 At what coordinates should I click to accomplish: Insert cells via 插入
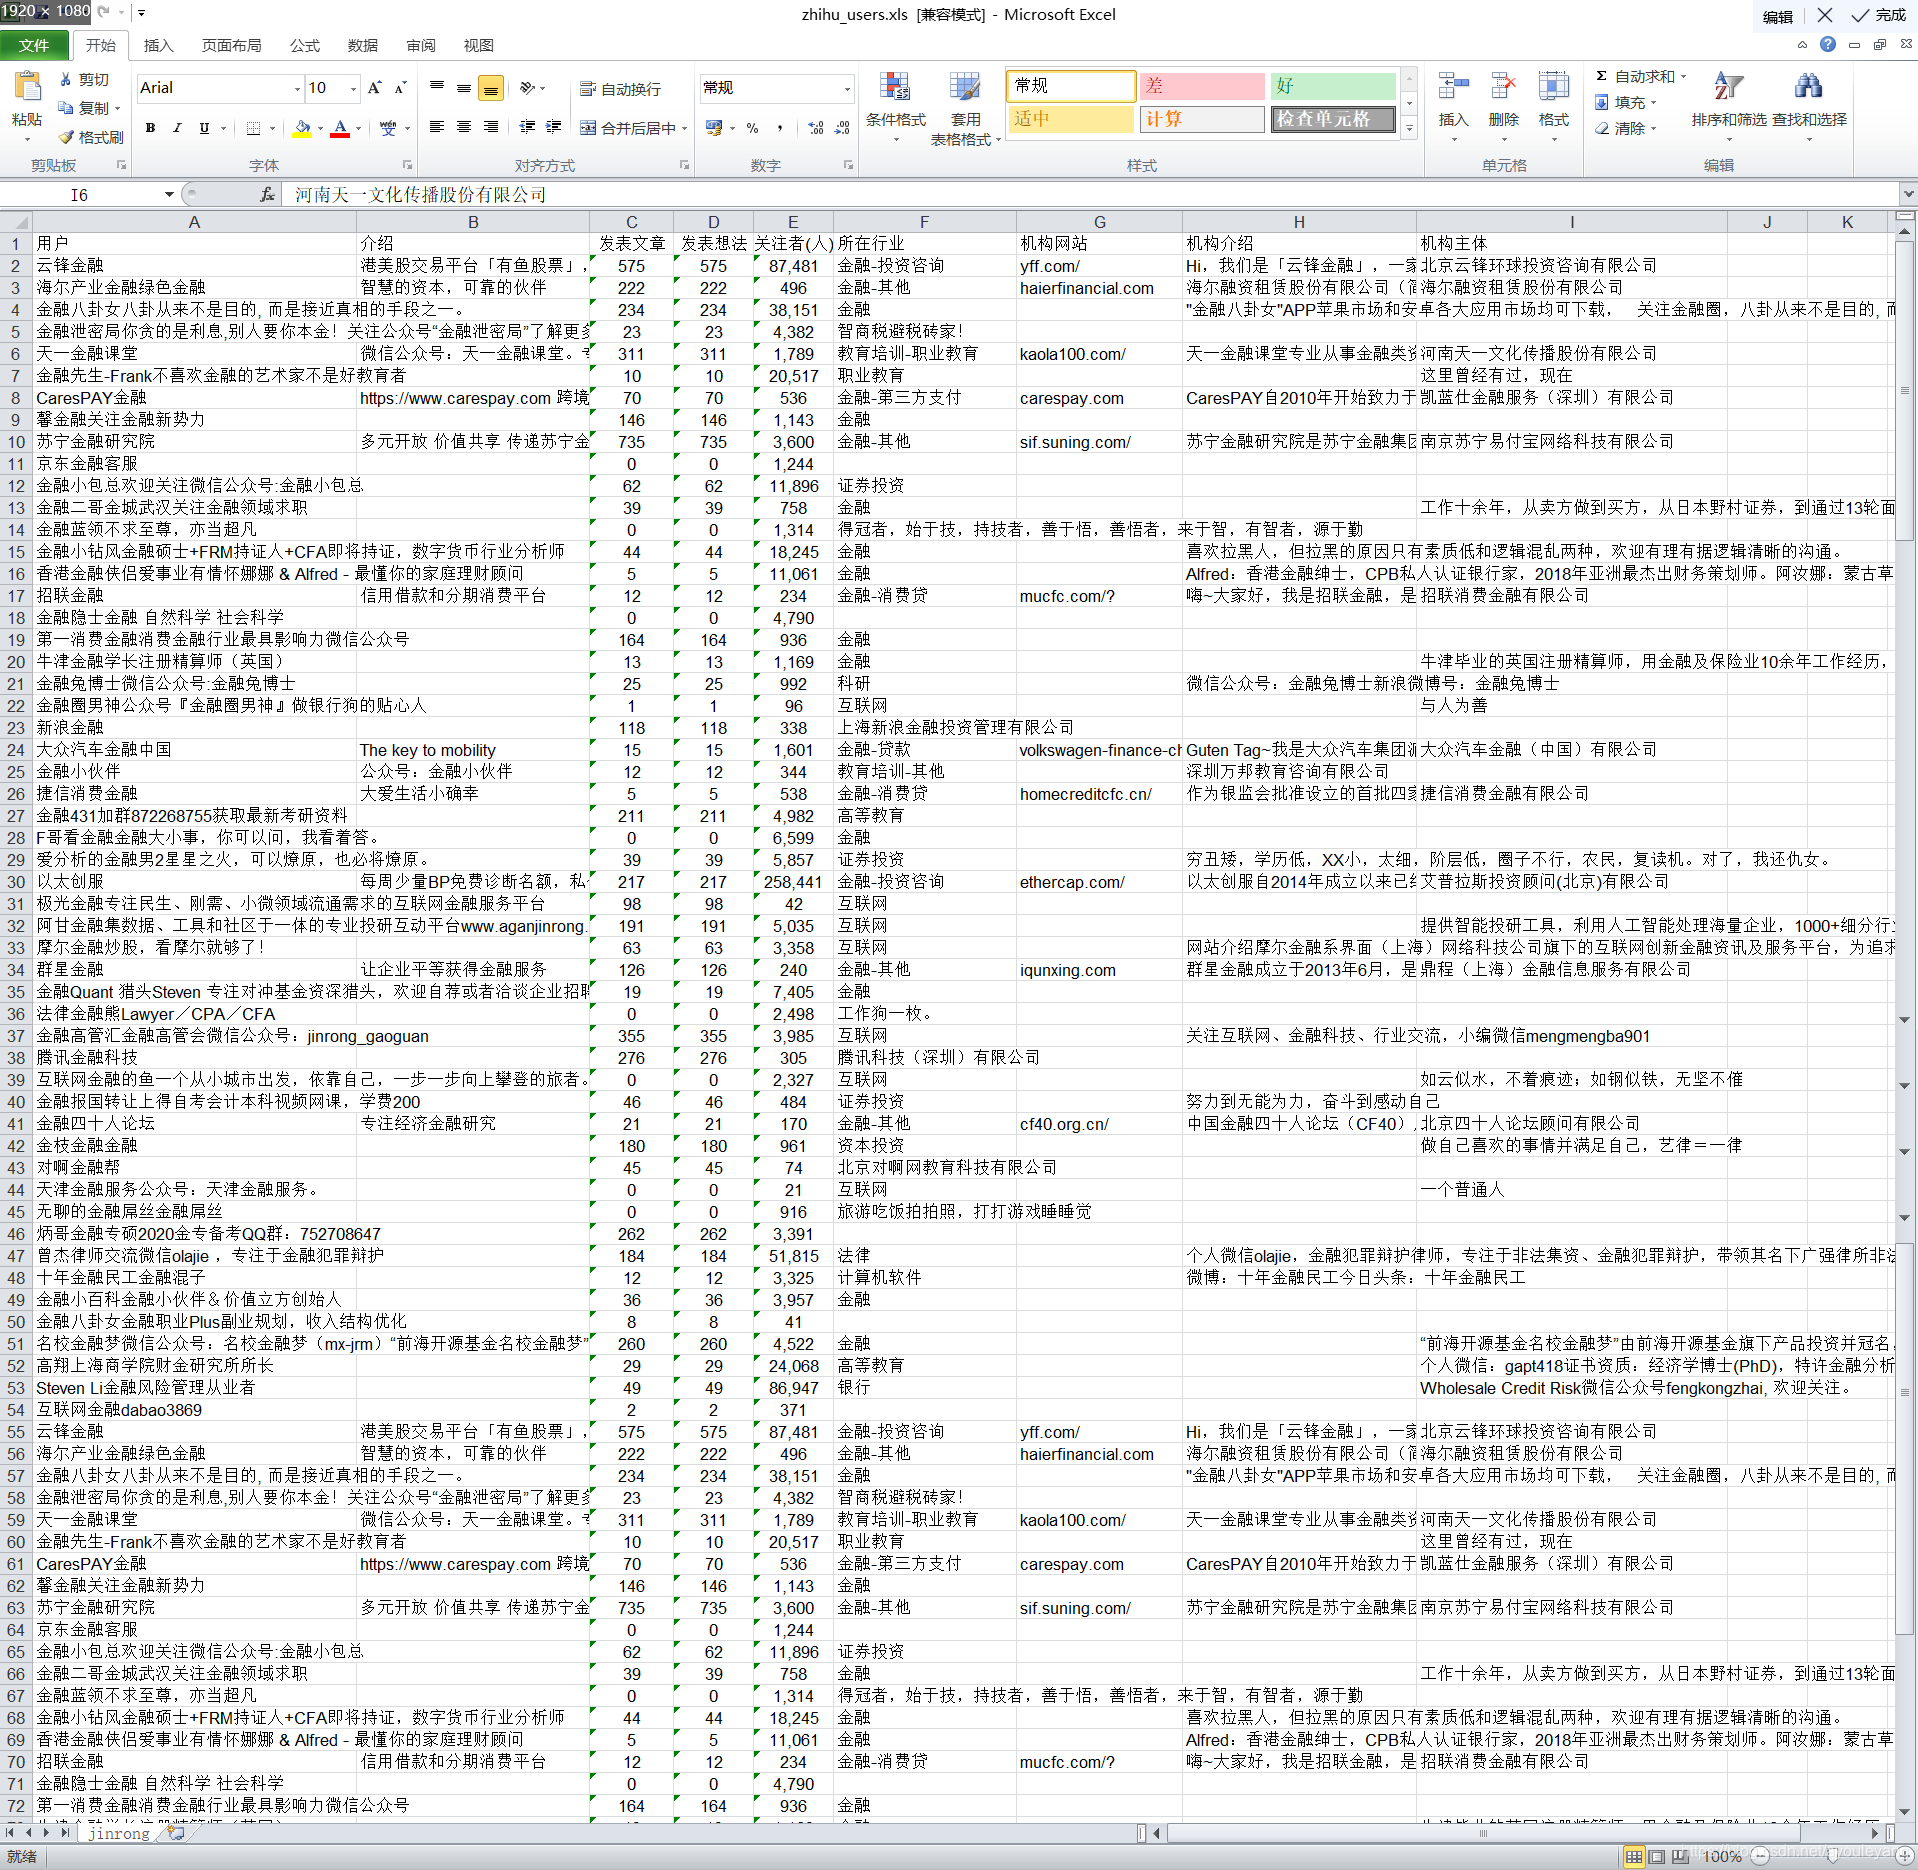[1453, 107]
